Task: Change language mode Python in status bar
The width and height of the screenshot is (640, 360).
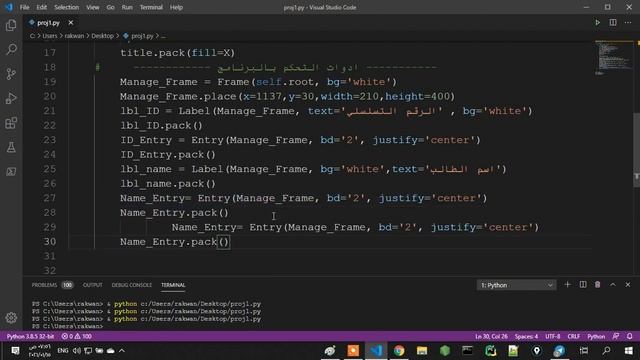Action: click(596, 336)
